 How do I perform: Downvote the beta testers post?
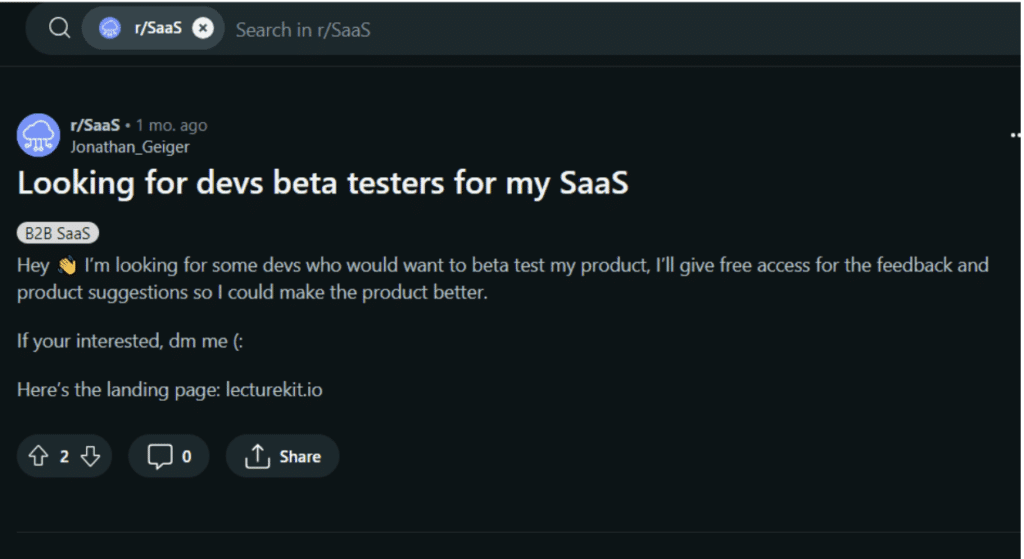[x=90, y=456]
